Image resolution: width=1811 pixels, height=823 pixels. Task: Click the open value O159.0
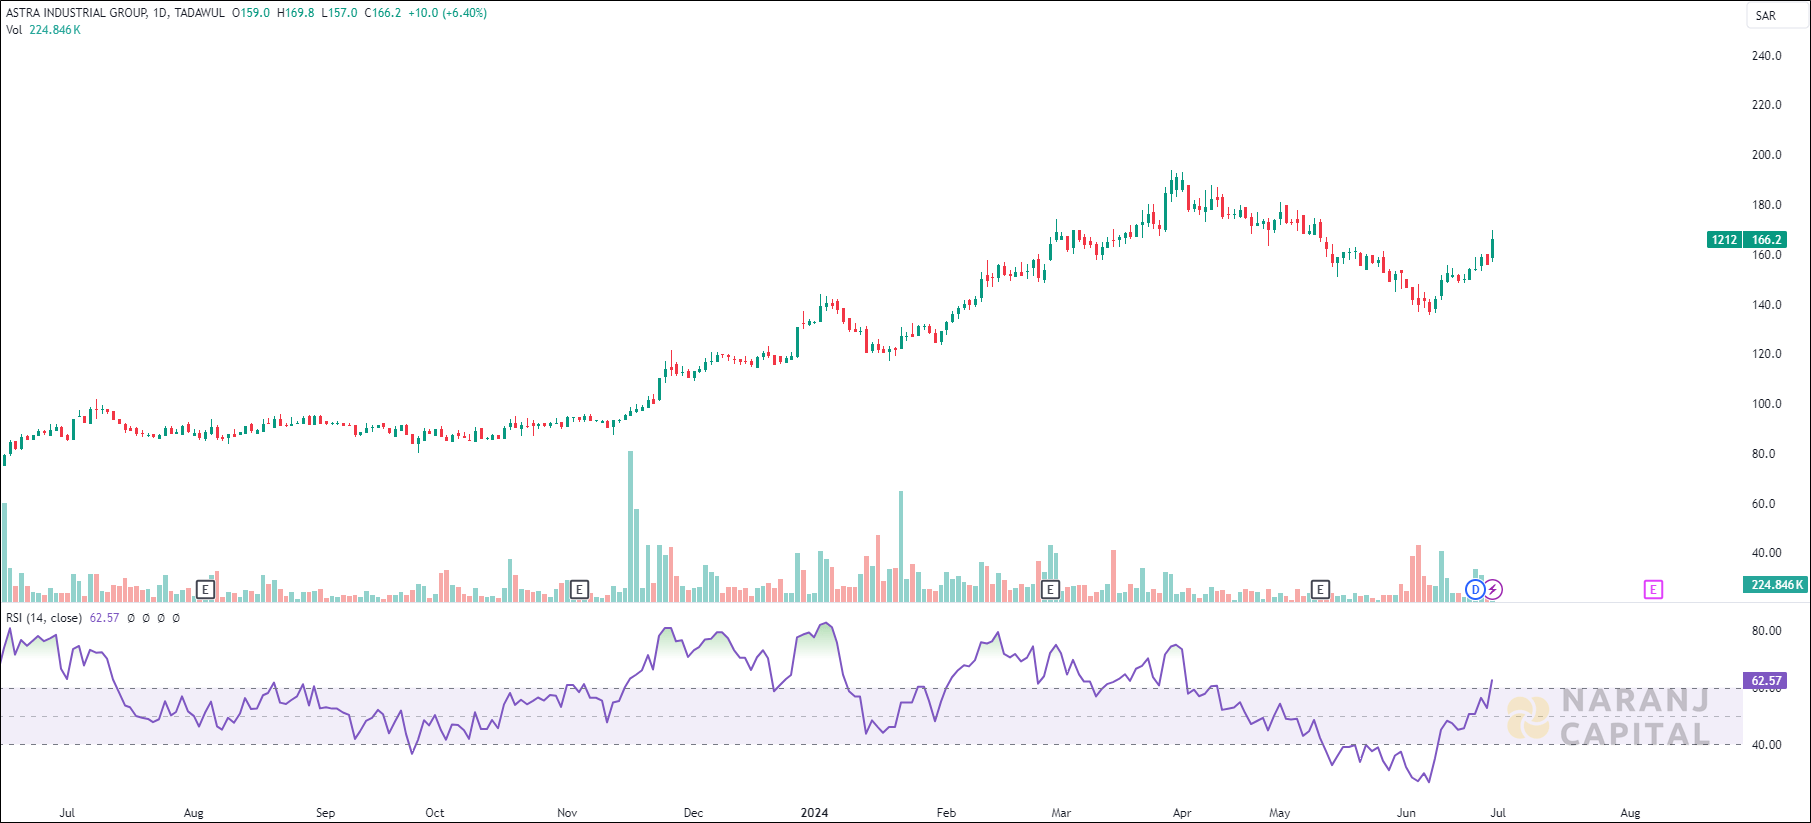click(250, 13)
